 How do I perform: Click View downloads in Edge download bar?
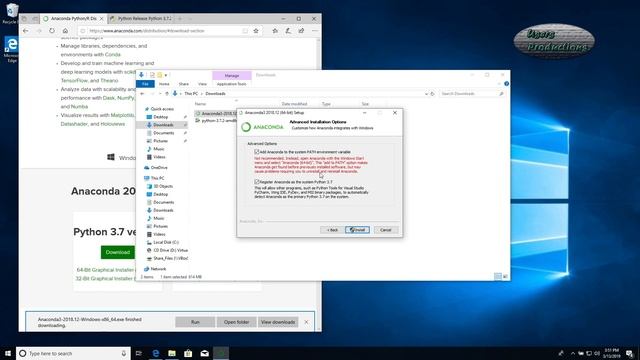(x=278, y=322)
